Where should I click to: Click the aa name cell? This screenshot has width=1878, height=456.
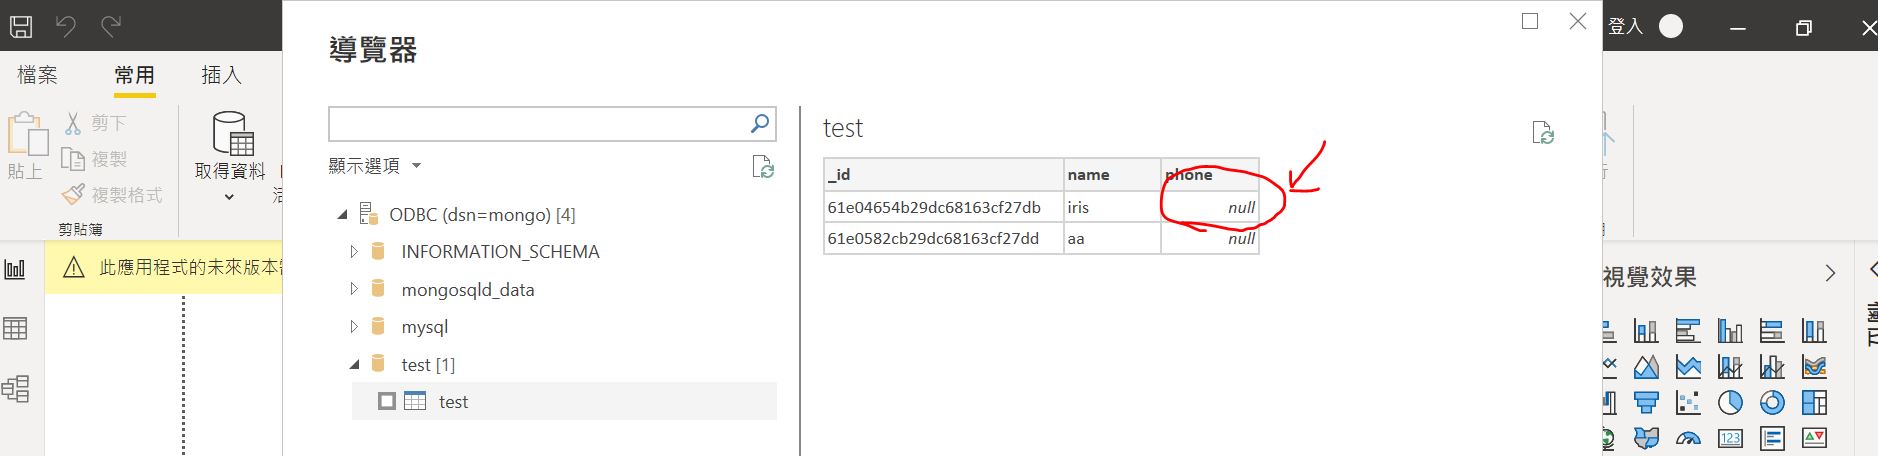tap(1112, 238)
